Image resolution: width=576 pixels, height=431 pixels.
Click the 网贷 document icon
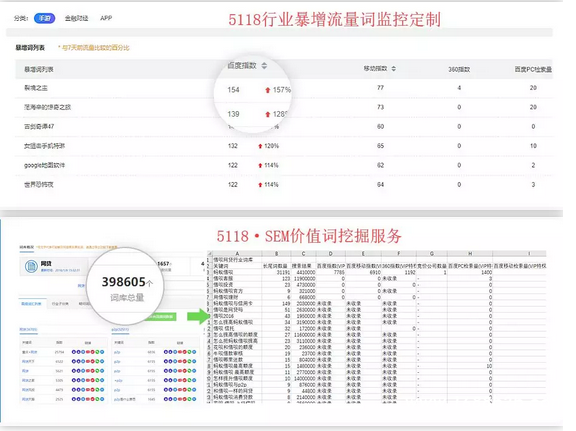pos(31,266)
